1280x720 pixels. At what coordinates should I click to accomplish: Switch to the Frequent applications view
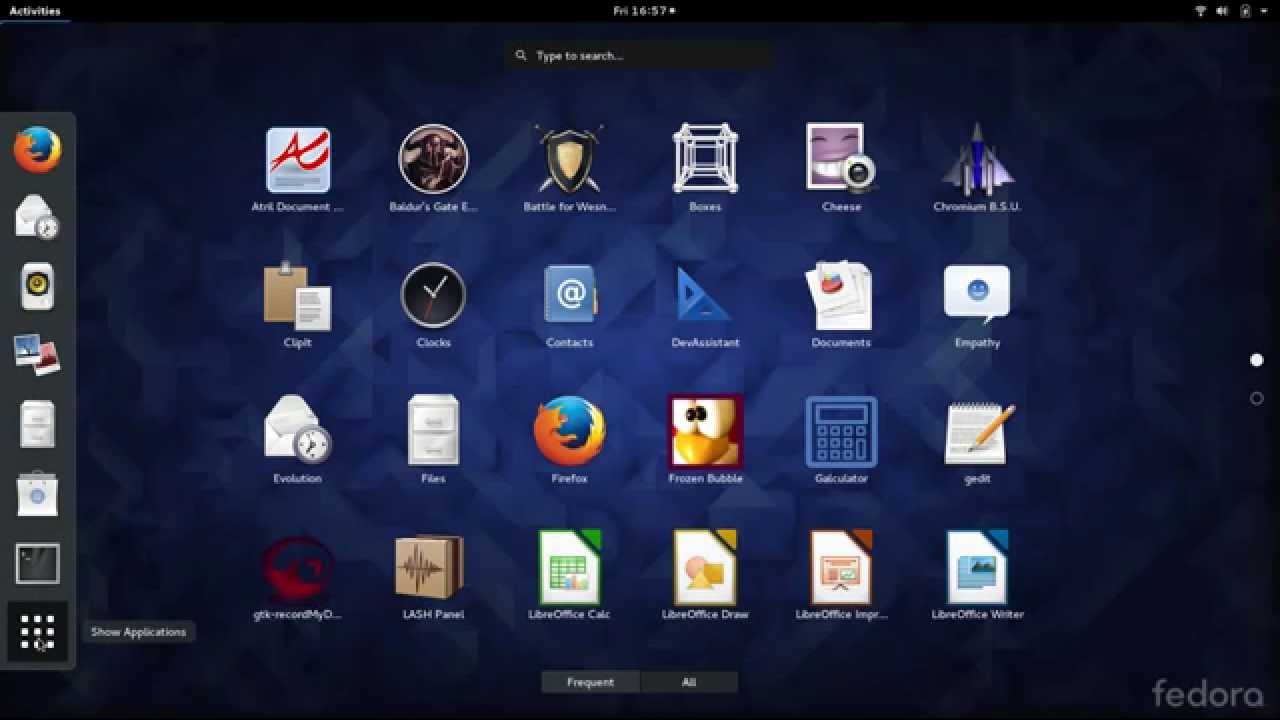590,682
